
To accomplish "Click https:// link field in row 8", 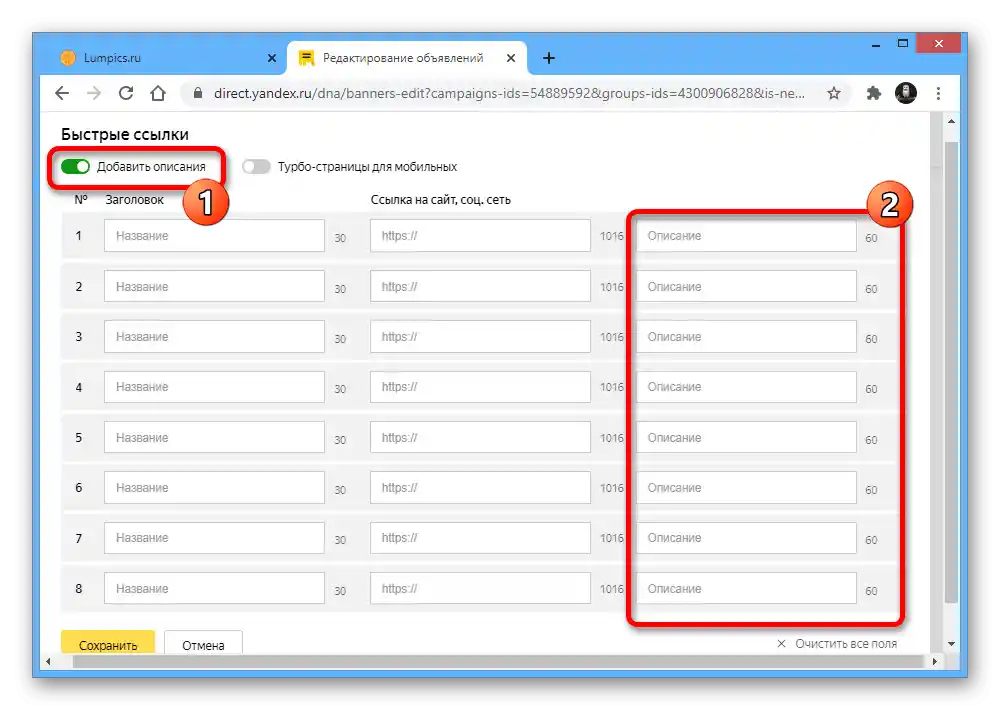I will tap(480, 588).
